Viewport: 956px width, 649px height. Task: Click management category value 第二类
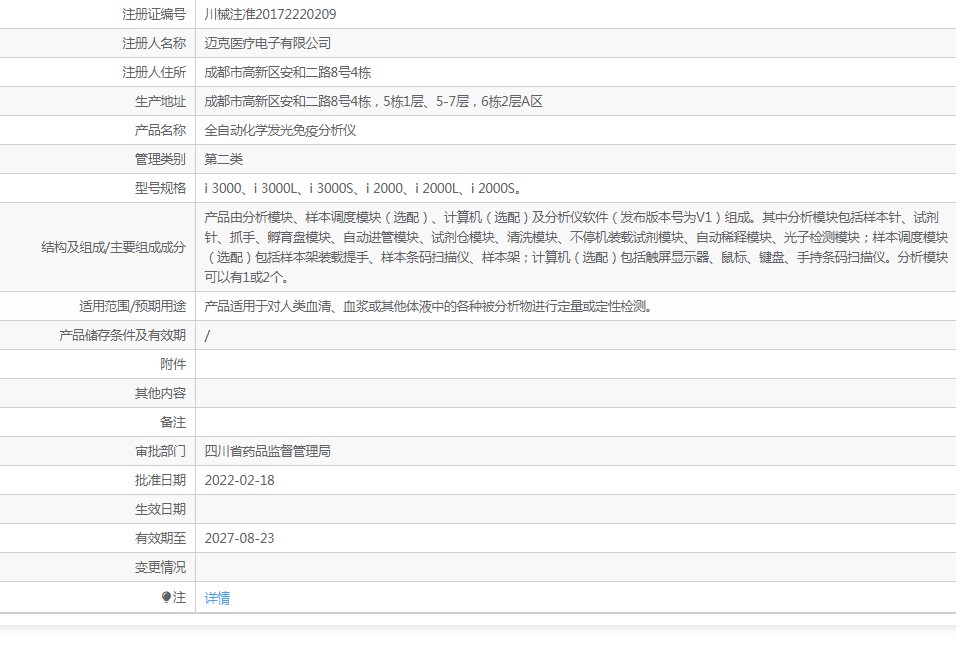click(224, 159)
